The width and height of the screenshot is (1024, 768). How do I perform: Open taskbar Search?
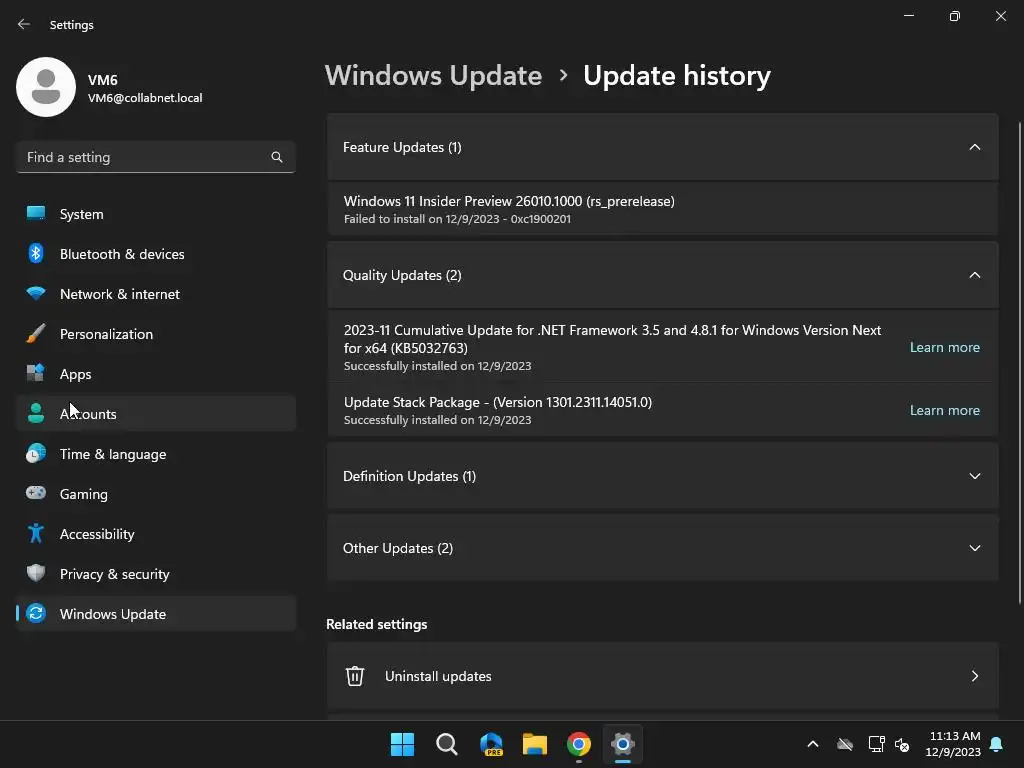[447, 744]
